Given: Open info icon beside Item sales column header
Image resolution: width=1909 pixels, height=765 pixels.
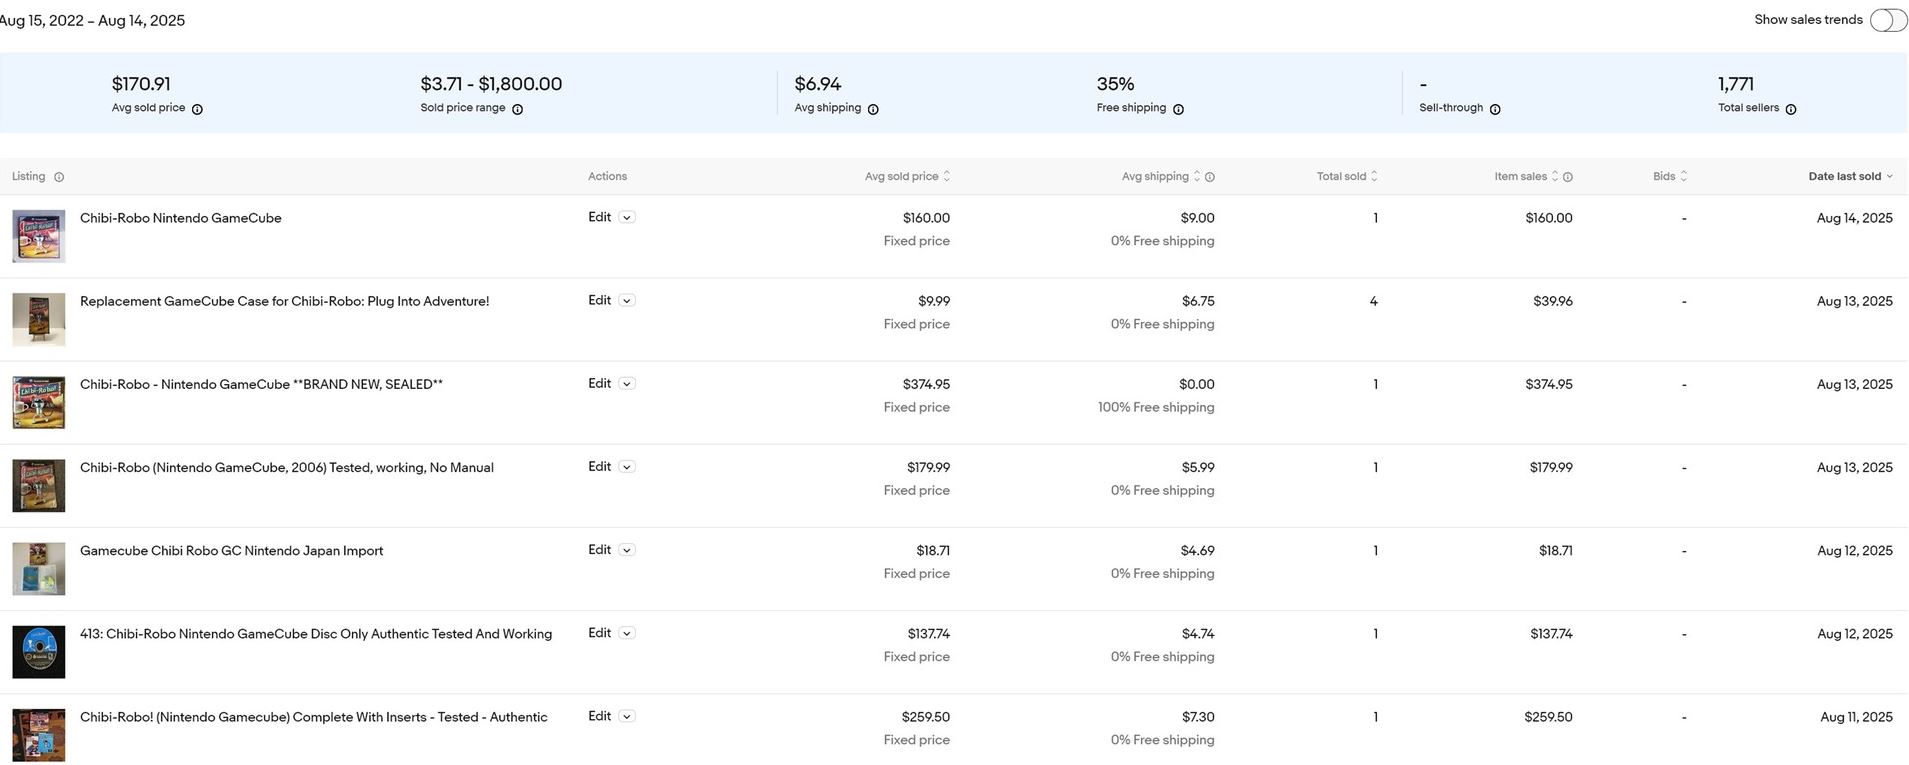Looking at the screenshot, I should click(x=1568, y=177).
